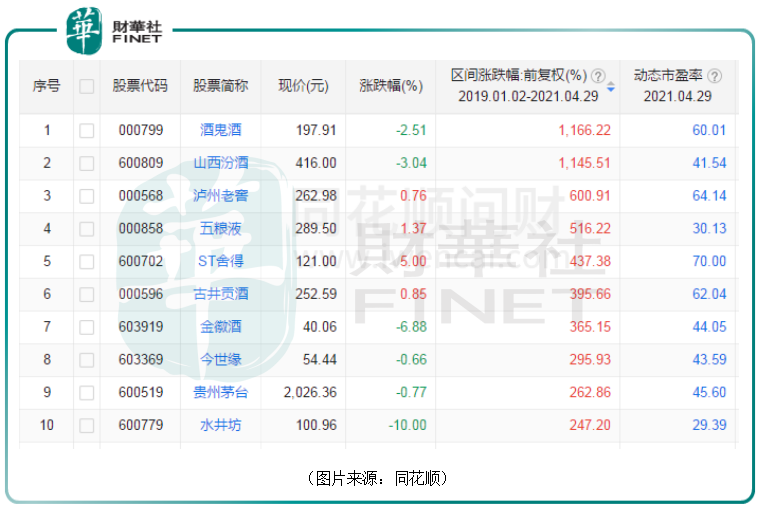Click change value -10.00
The width and height of the screenshot is (763, 508).
[407, 425]
